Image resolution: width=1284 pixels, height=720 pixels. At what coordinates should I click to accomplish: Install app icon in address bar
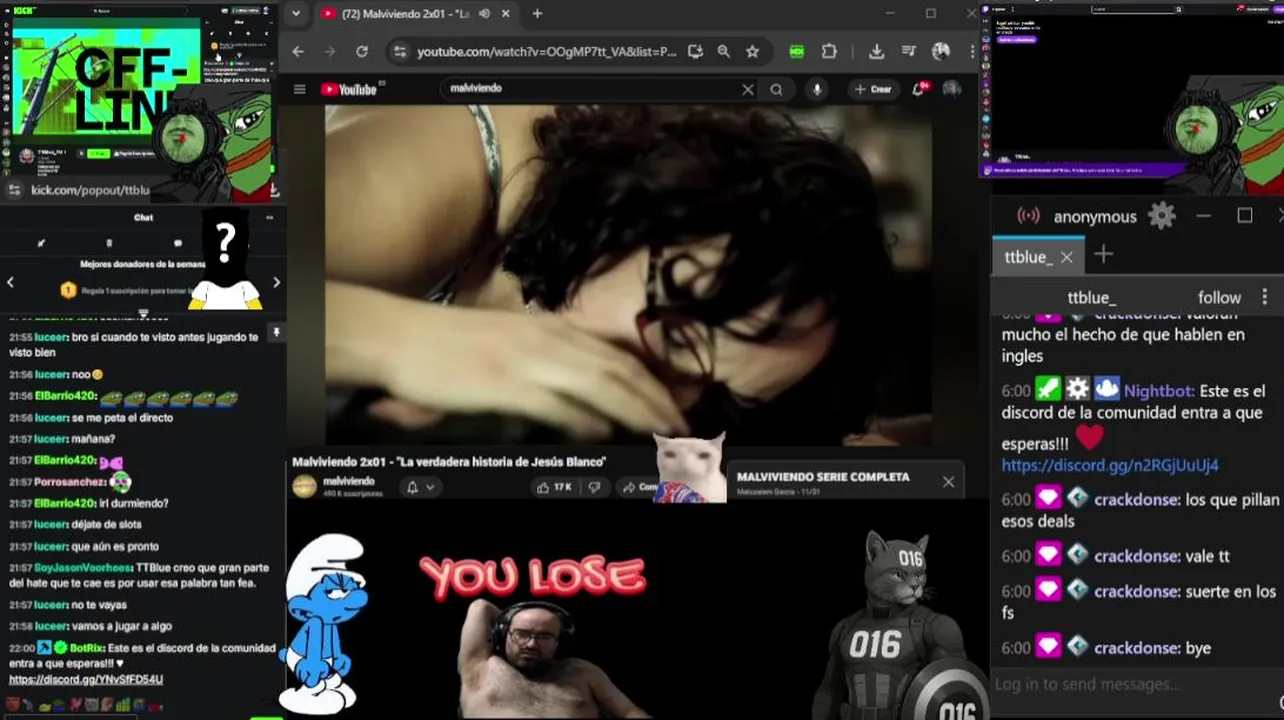coord(695,51)
